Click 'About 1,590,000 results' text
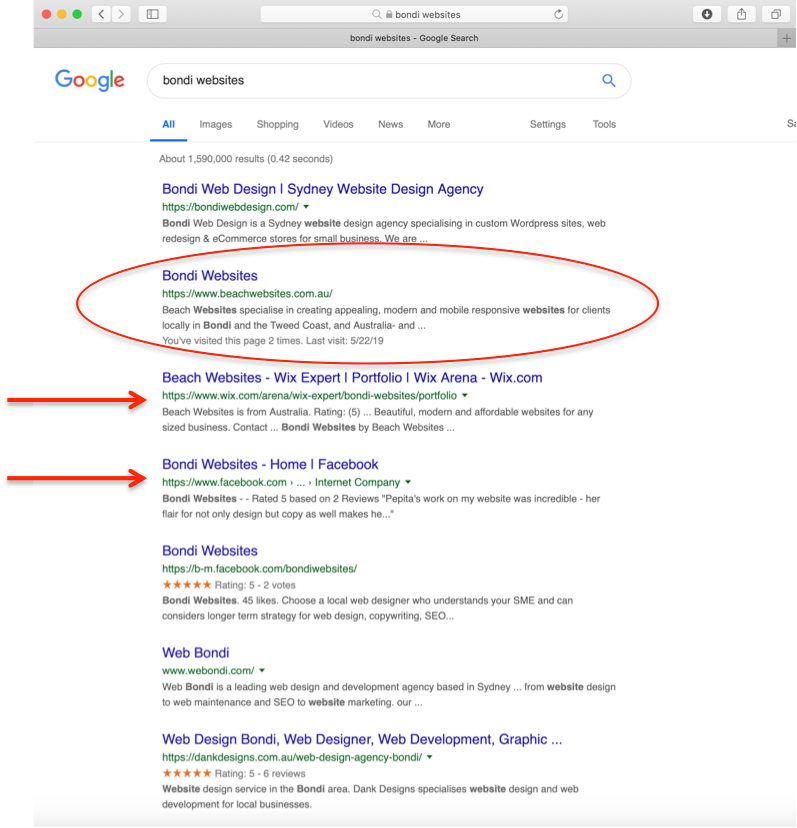This screenshot has width=797, height=828. [x=246, y=159]
